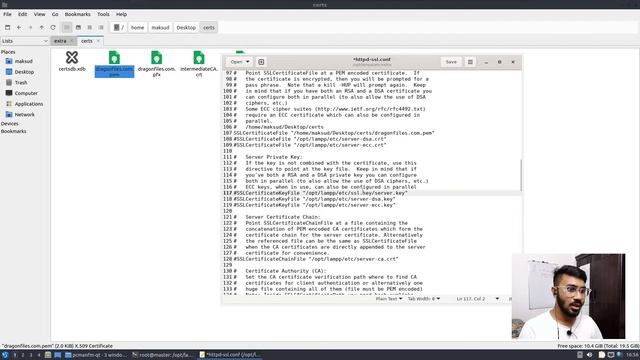
Task: Click line 107 SSLCertificateFile pem path
Action: [x=363, y=133]
